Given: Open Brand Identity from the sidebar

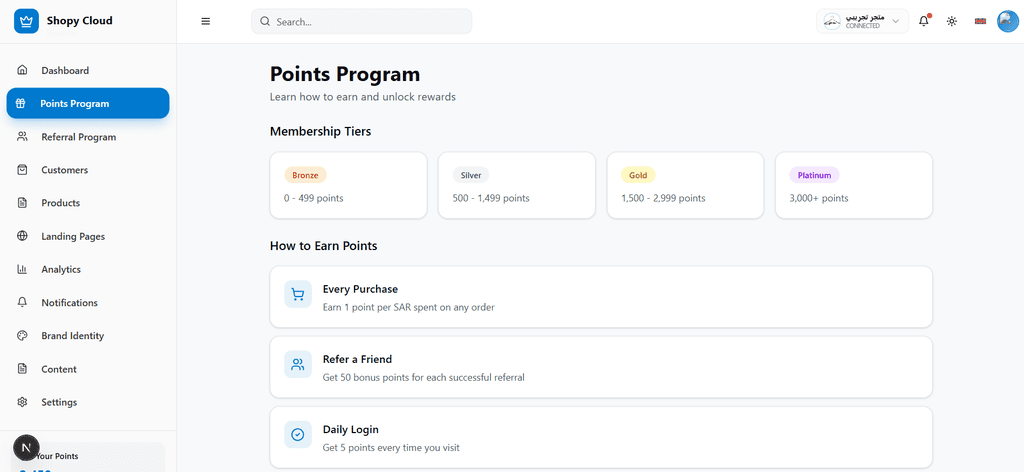Looking at the screenshot, I should click(x=72, y=336).
